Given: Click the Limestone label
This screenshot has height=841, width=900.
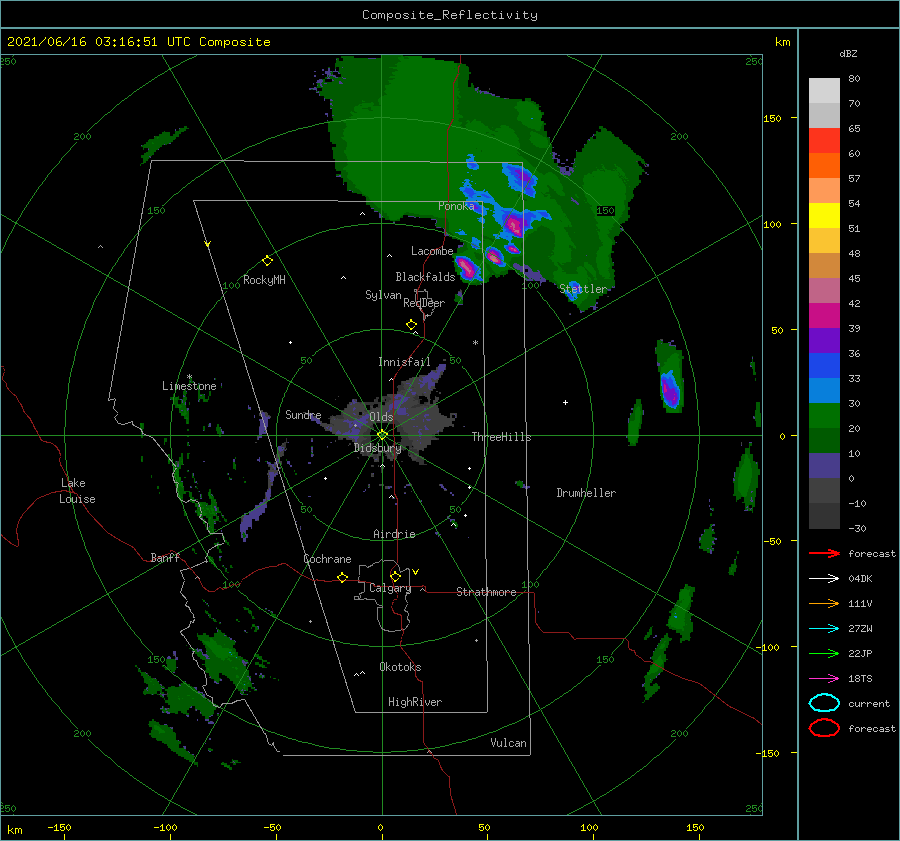Looking at the screenshot, I should (x=189, y=386).
